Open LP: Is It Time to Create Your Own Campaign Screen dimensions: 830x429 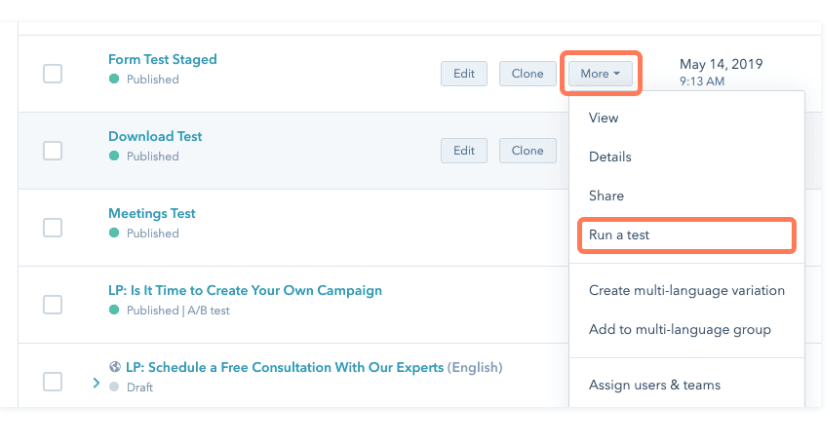pos(245,290)
